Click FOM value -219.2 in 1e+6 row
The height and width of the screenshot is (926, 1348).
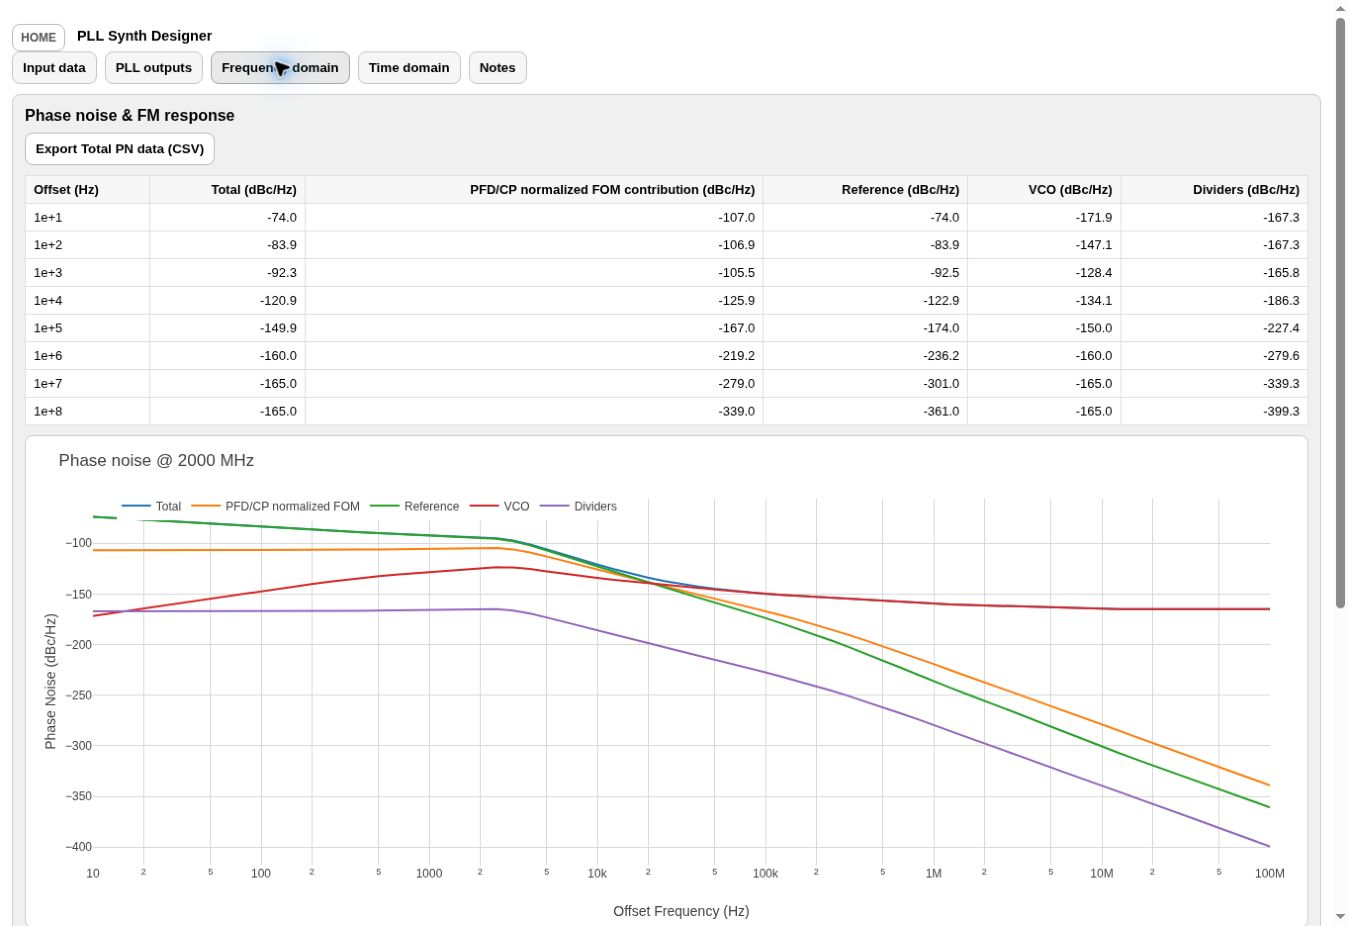[534, 356]
